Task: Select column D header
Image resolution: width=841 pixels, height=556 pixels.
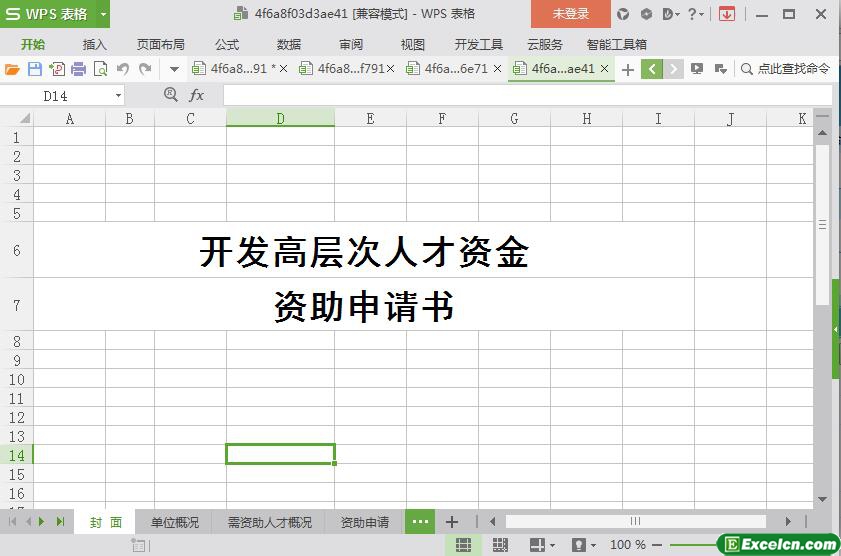Action: point(280,118)
